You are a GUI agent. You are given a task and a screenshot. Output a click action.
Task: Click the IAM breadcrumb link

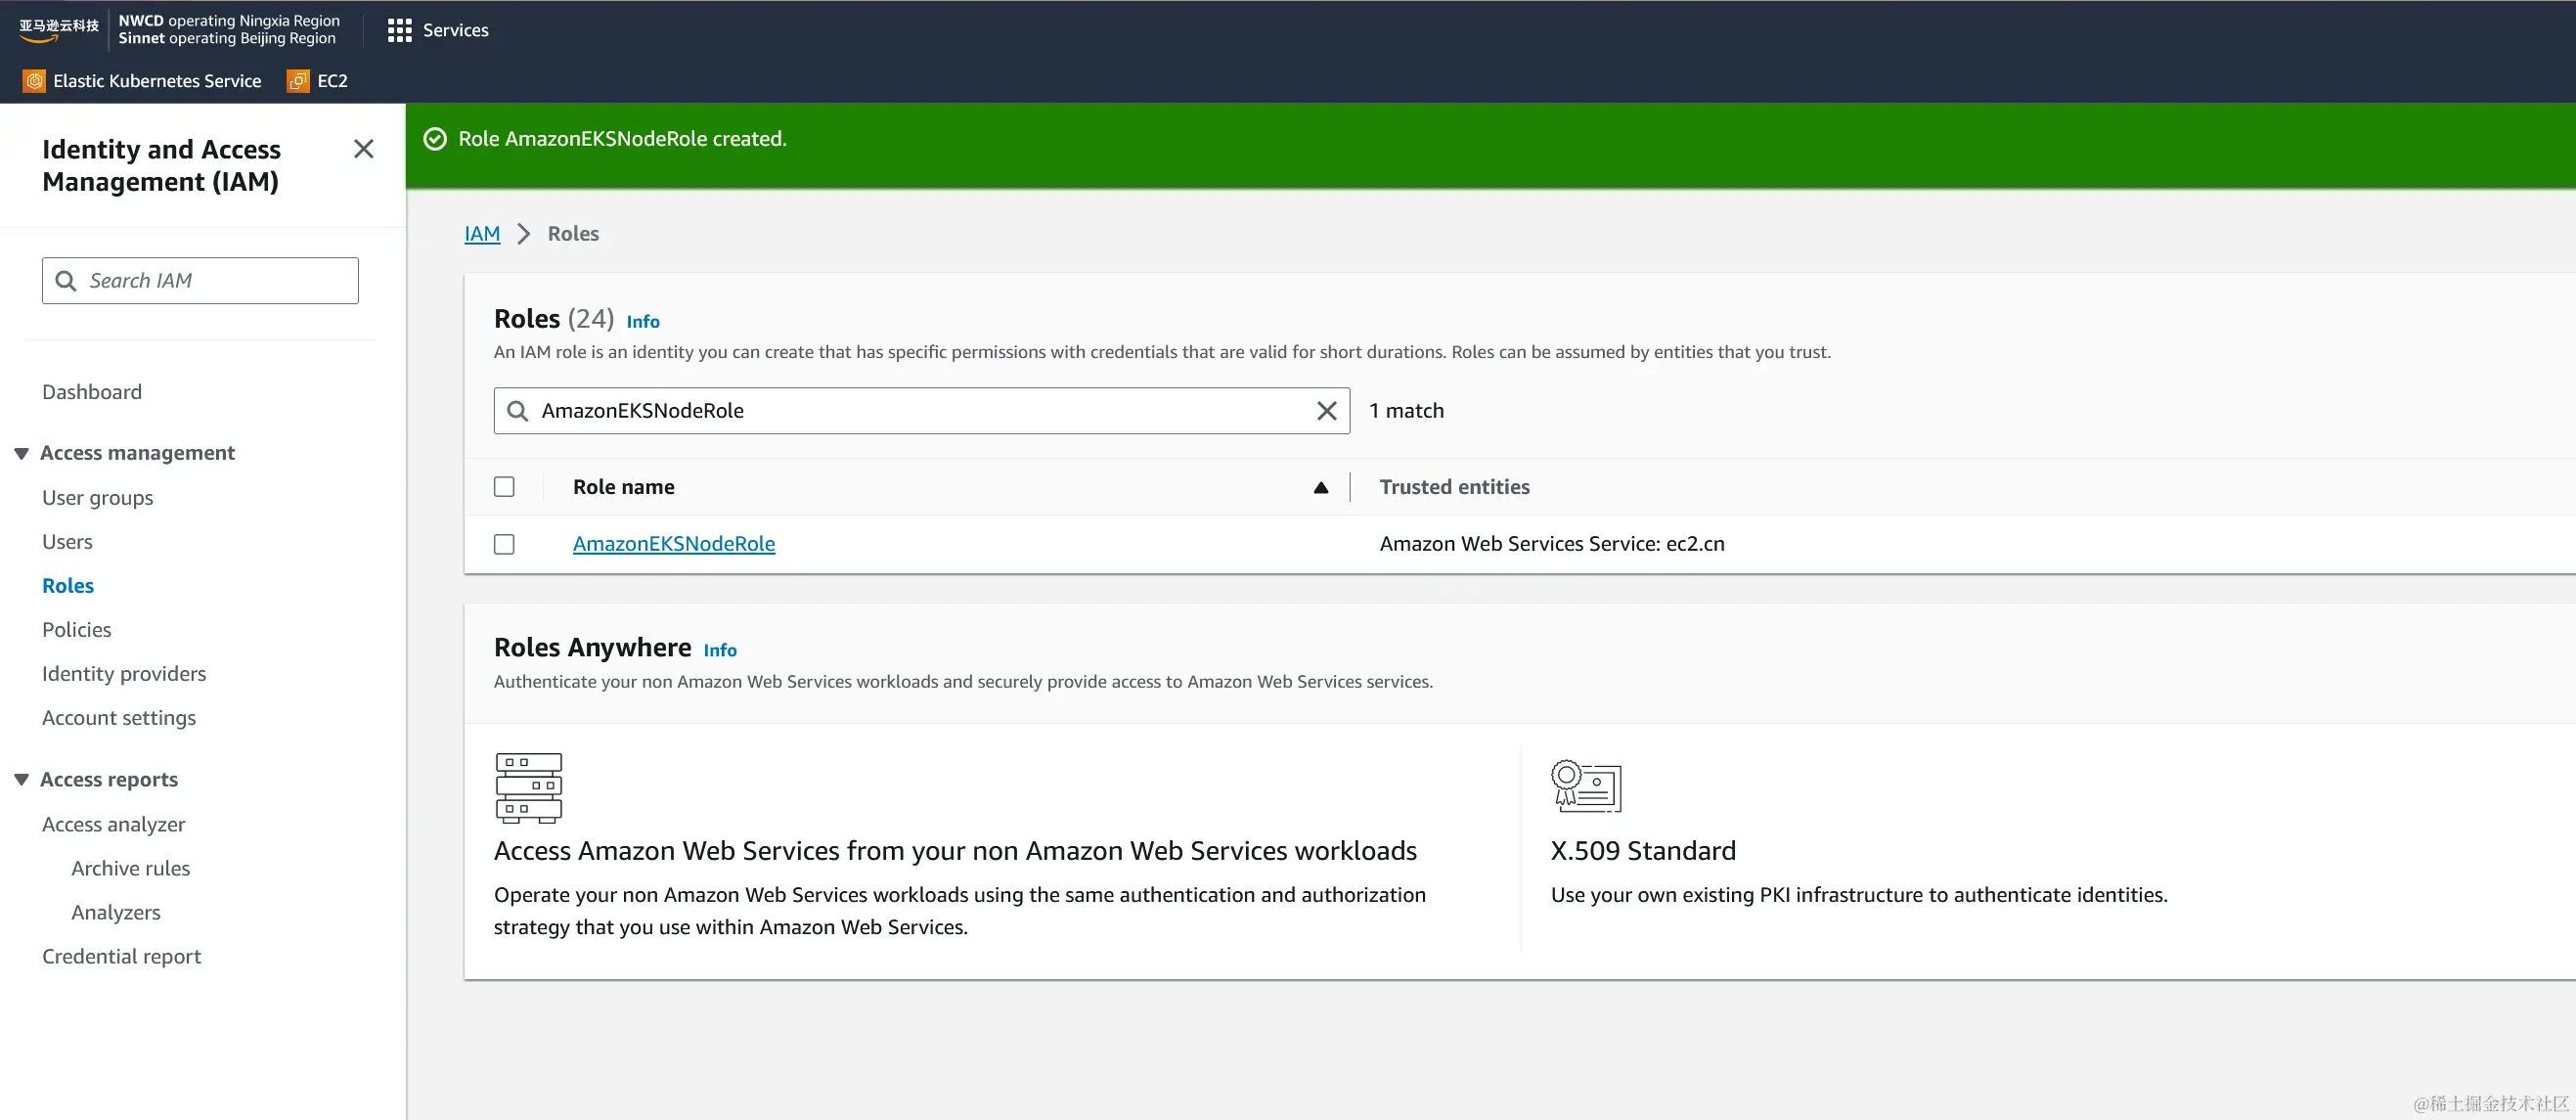tap(482, 234)
